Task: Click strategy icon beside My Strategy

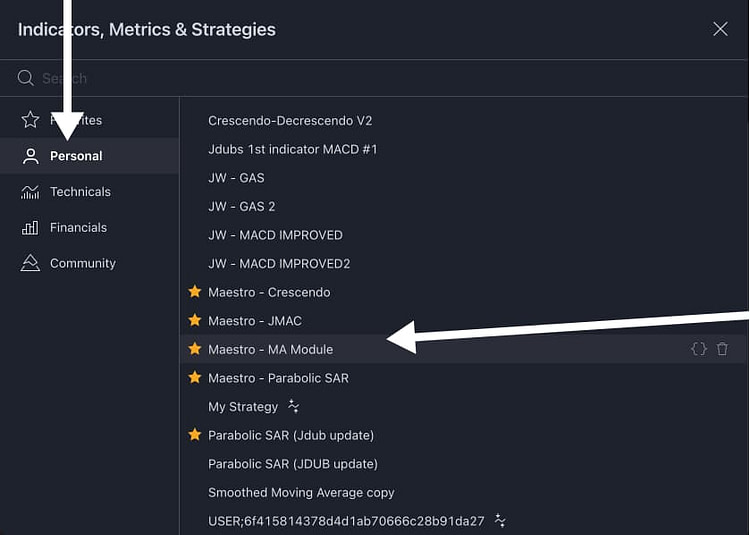Action: click(x=294, y=406)
